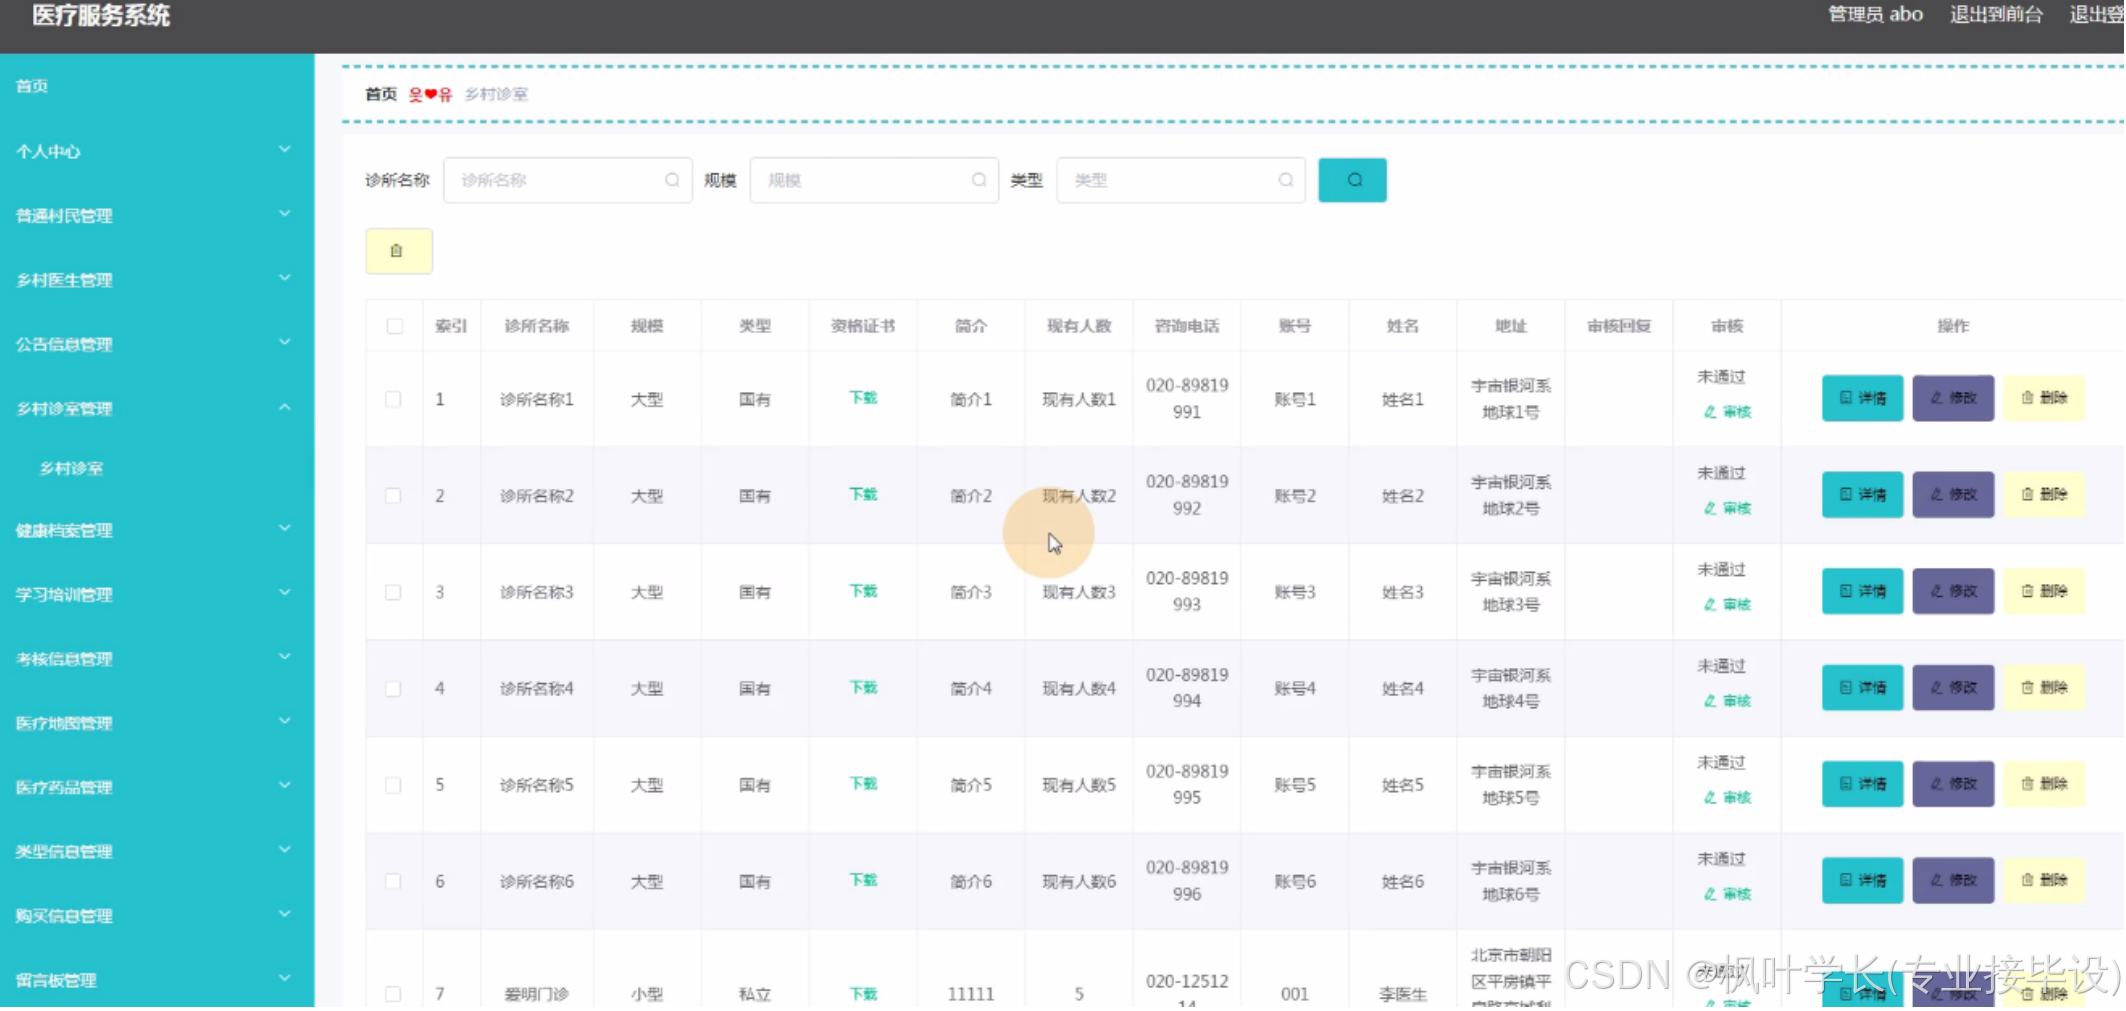Expand 普通村民管理 sidebar menu

[x=157, y=215]
